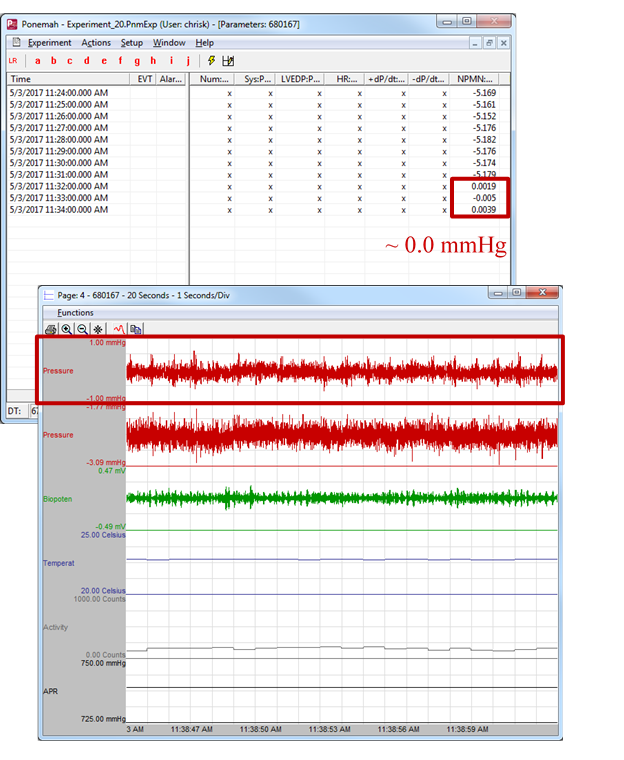The height and width of the screenshot is (760, 624).
Task: Click the EVT column header
Action: 143,79
